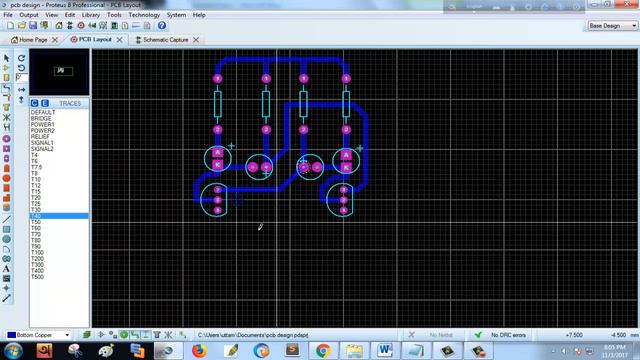Open Microsoft Word from the taskbar
This screenshot has height=360, width=640.
[384, 351]
